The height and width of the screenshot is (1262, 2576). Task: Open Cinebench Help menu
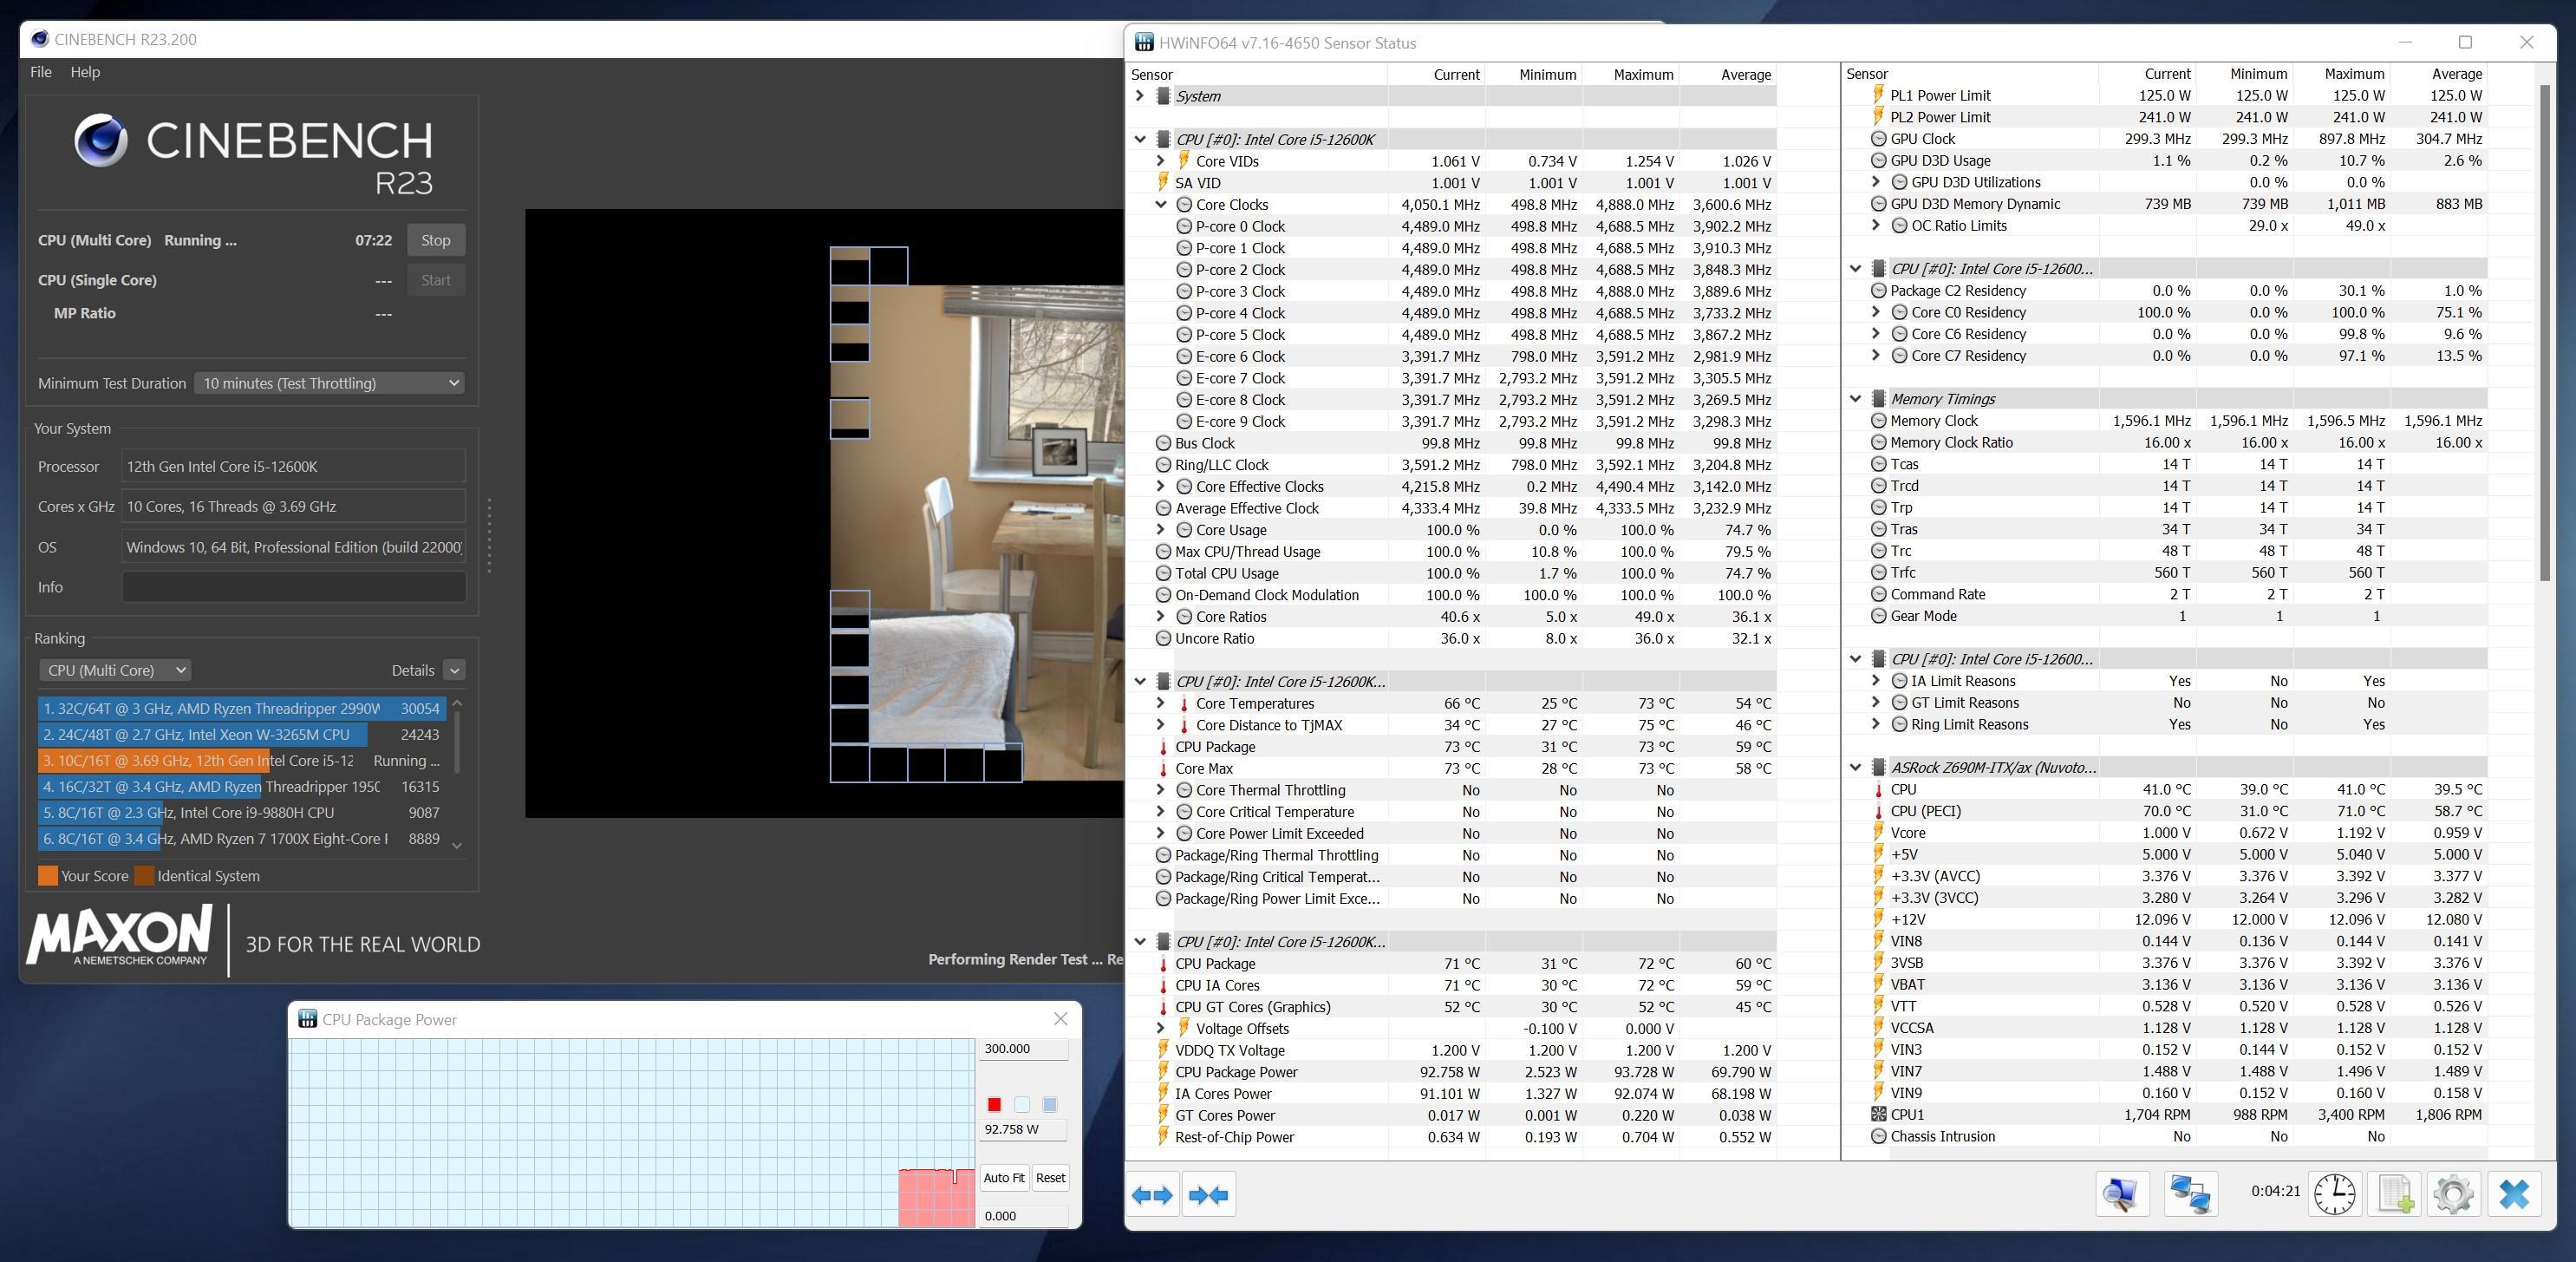coord(85,72)
